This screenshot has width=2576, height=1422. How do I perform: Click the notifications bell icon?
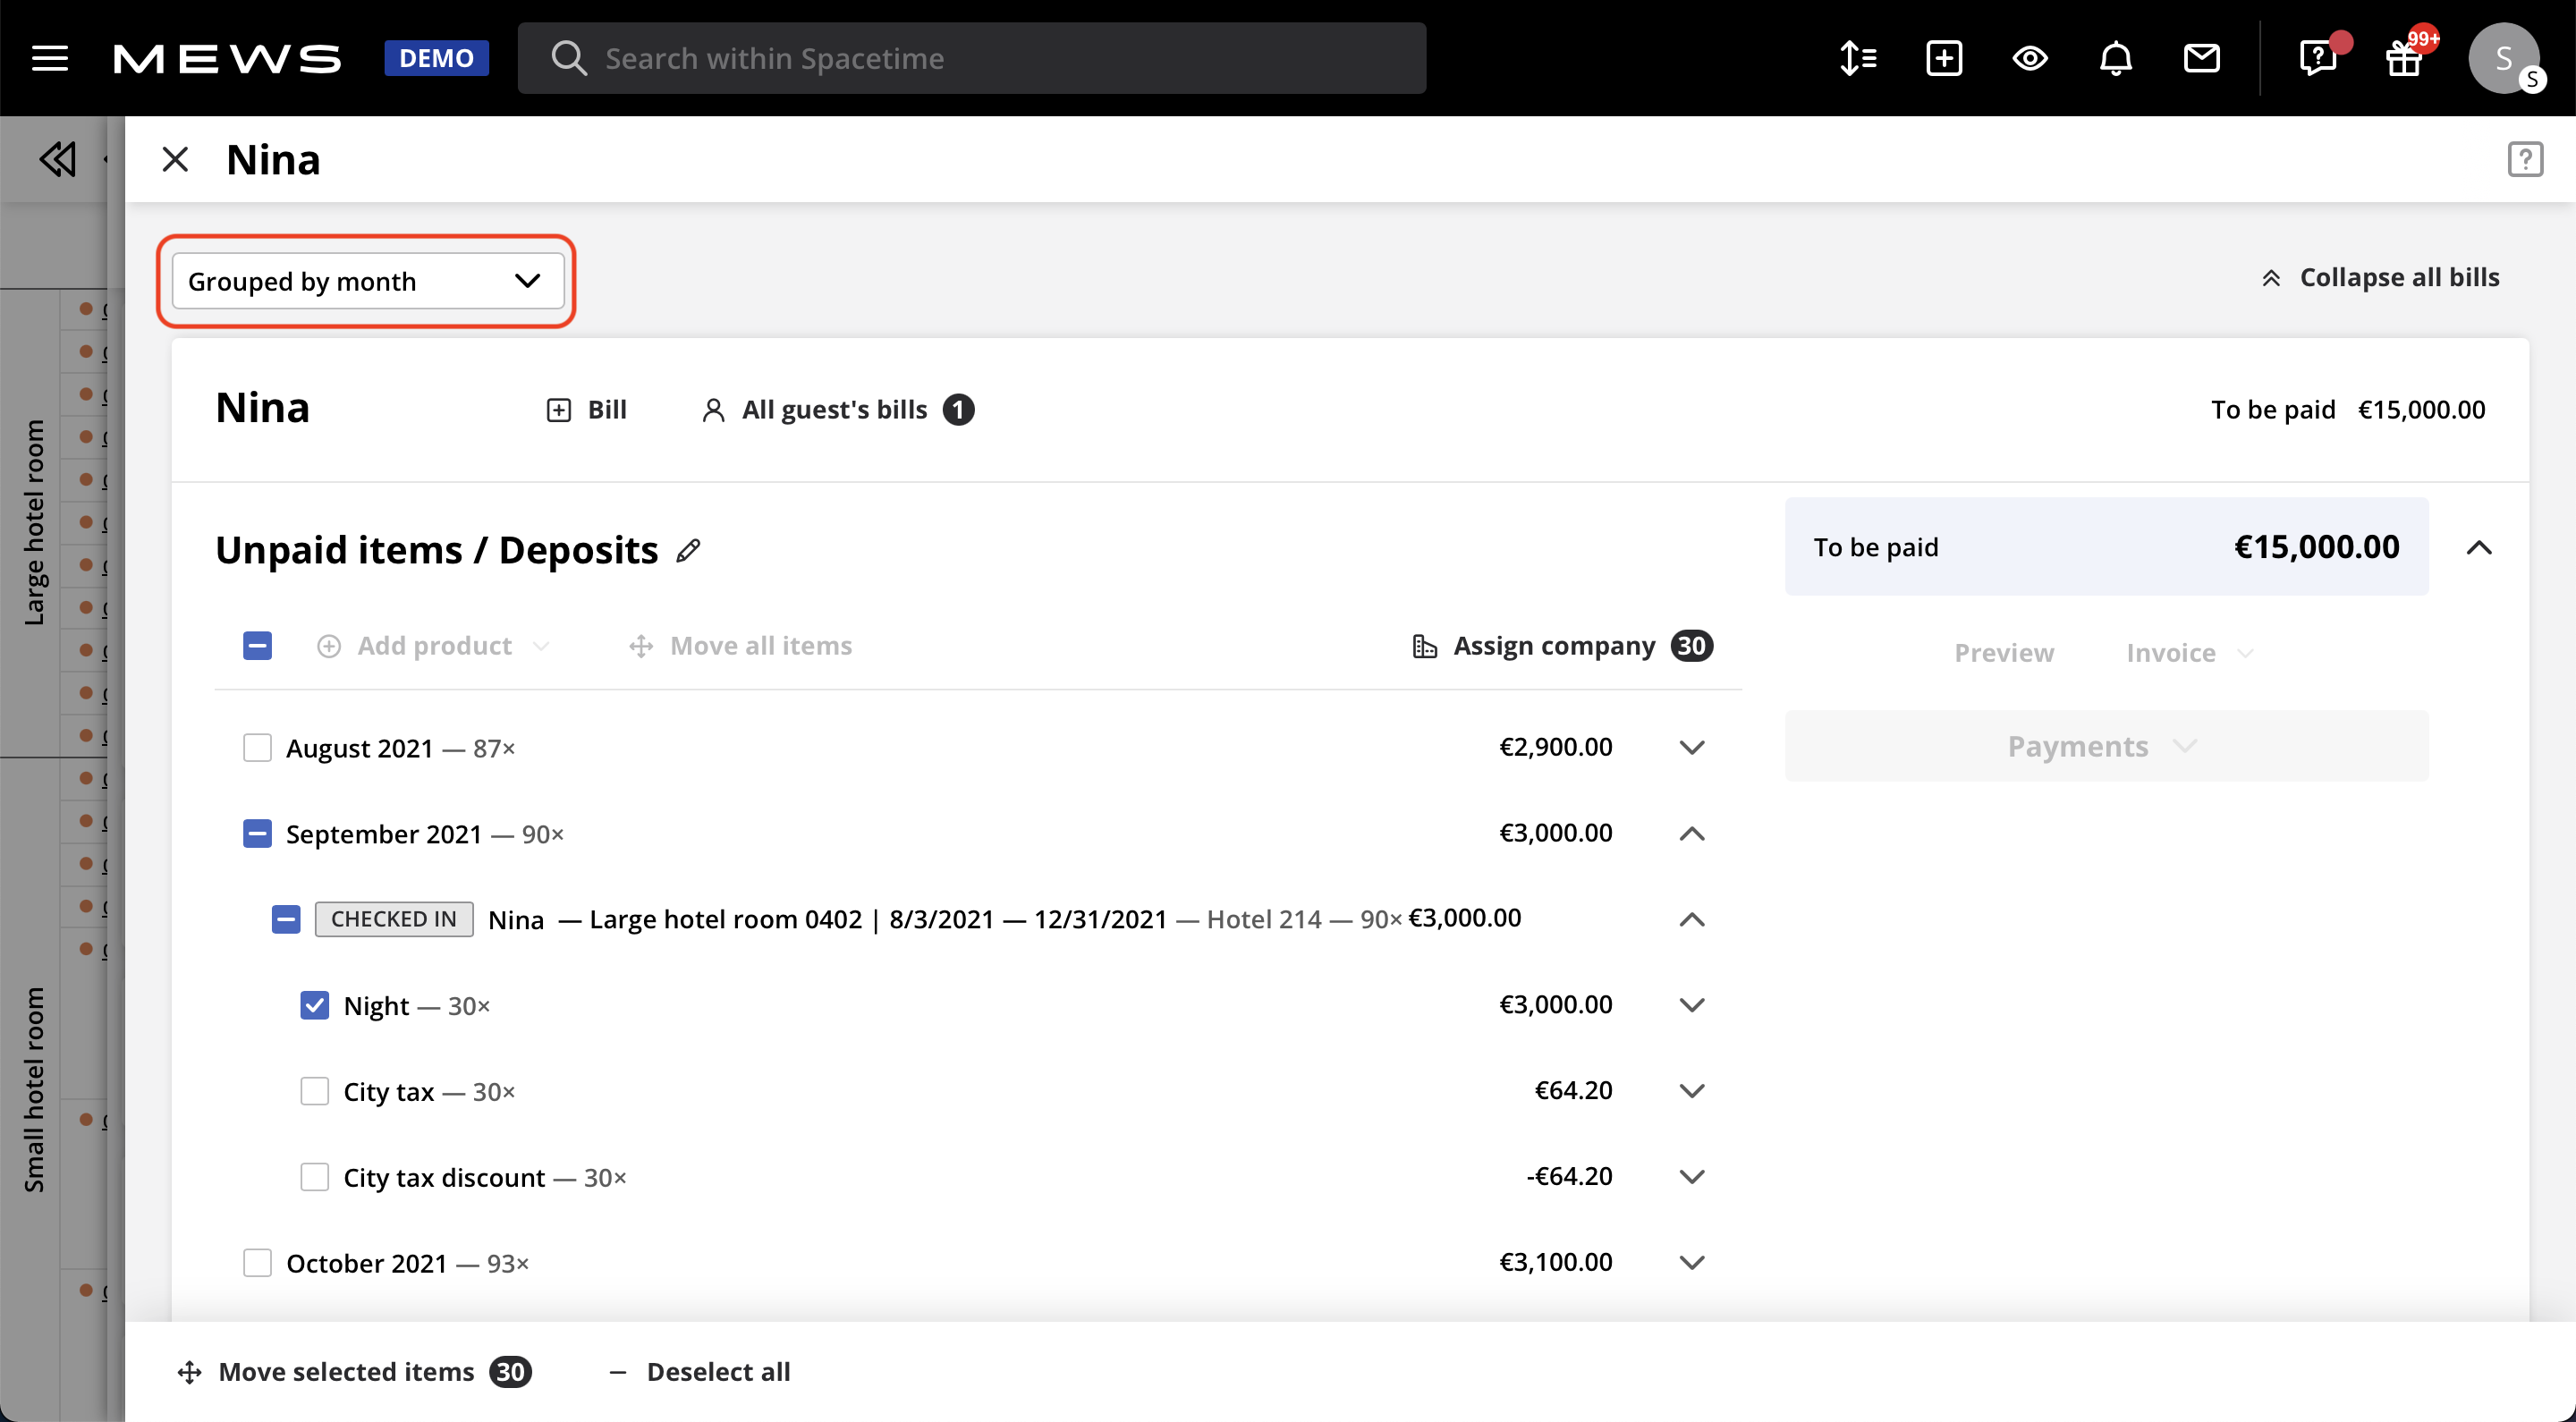tap(2115, 58)
